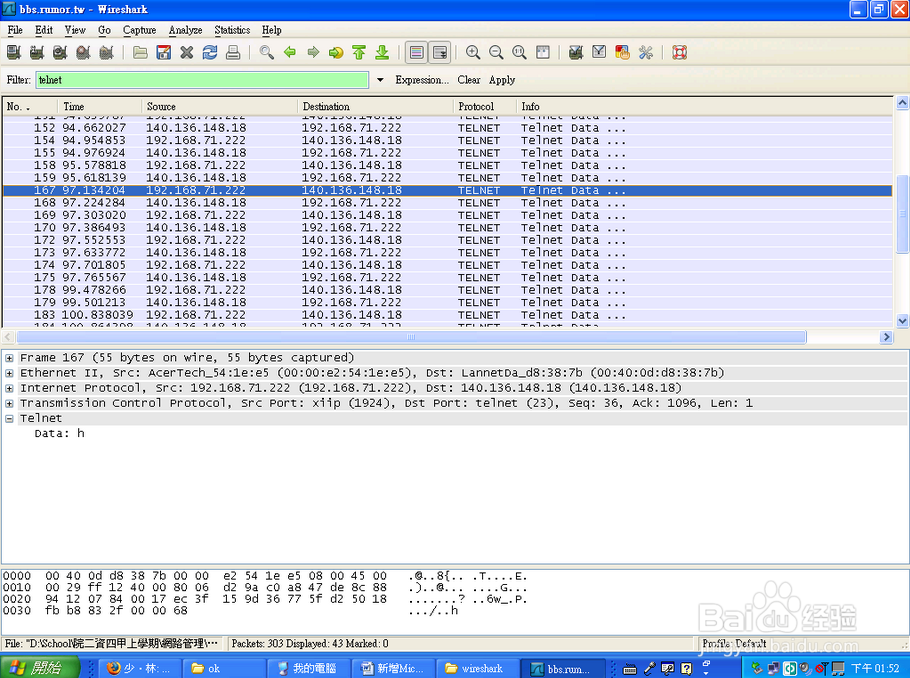Image resolution: width=910 pixels, height=678 pixels.
Task: Open help lifebuoy icon
Action: [680, 53]
